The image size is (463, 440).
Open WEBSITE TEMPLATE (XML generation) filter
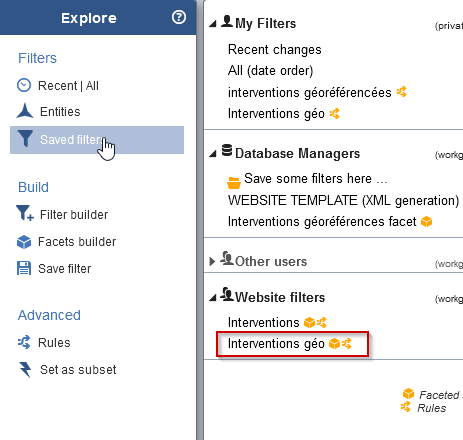click(343, 201)
